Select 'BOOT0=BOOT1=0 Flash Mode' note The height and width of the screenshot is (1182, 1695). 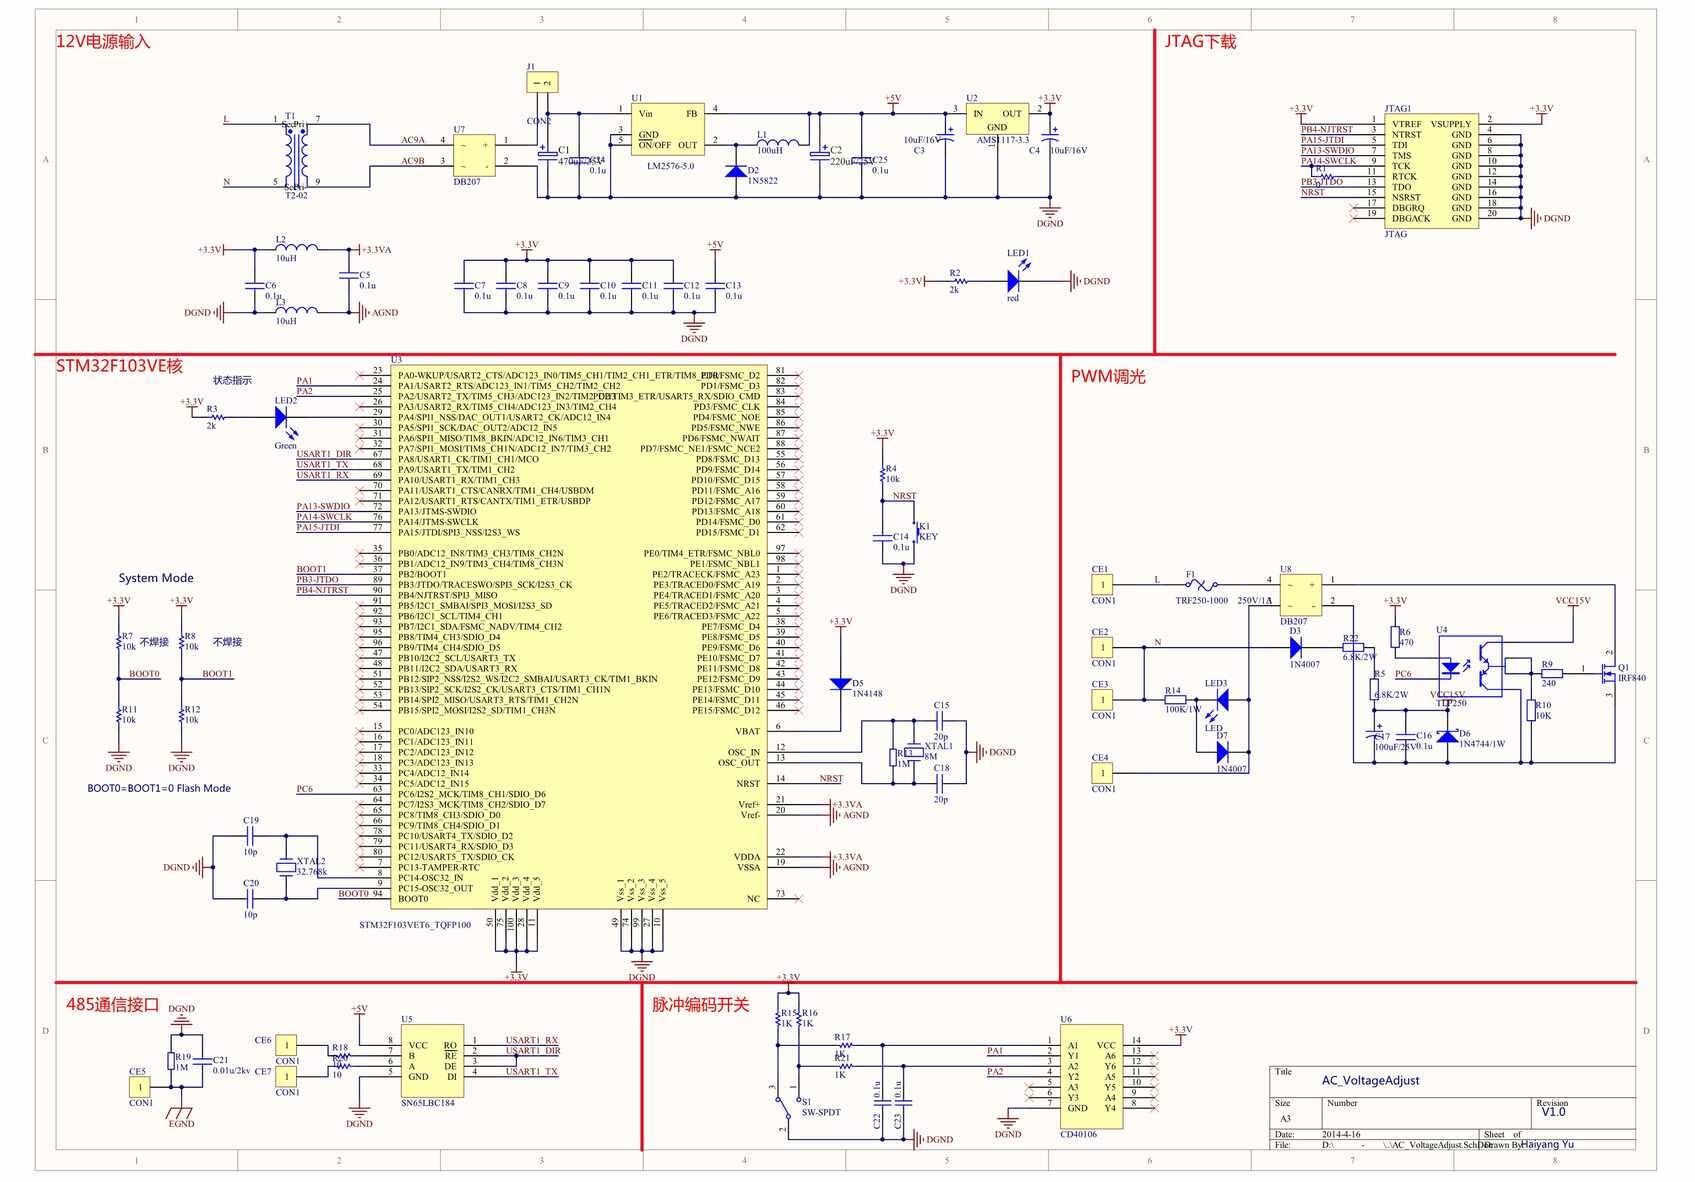(159, 788)
